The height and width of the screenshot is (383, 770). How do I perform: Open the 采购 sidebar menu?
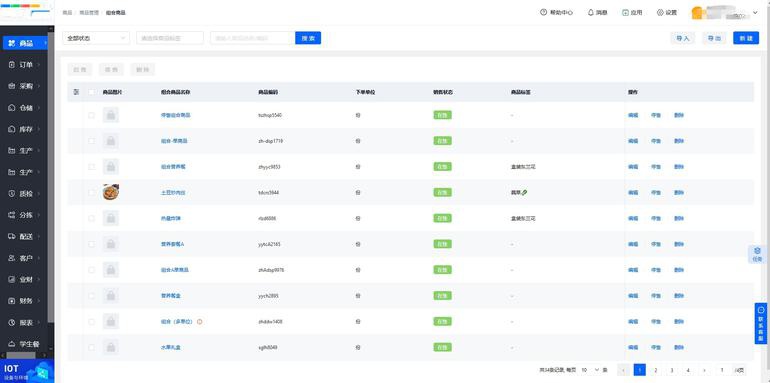(26, 86)
